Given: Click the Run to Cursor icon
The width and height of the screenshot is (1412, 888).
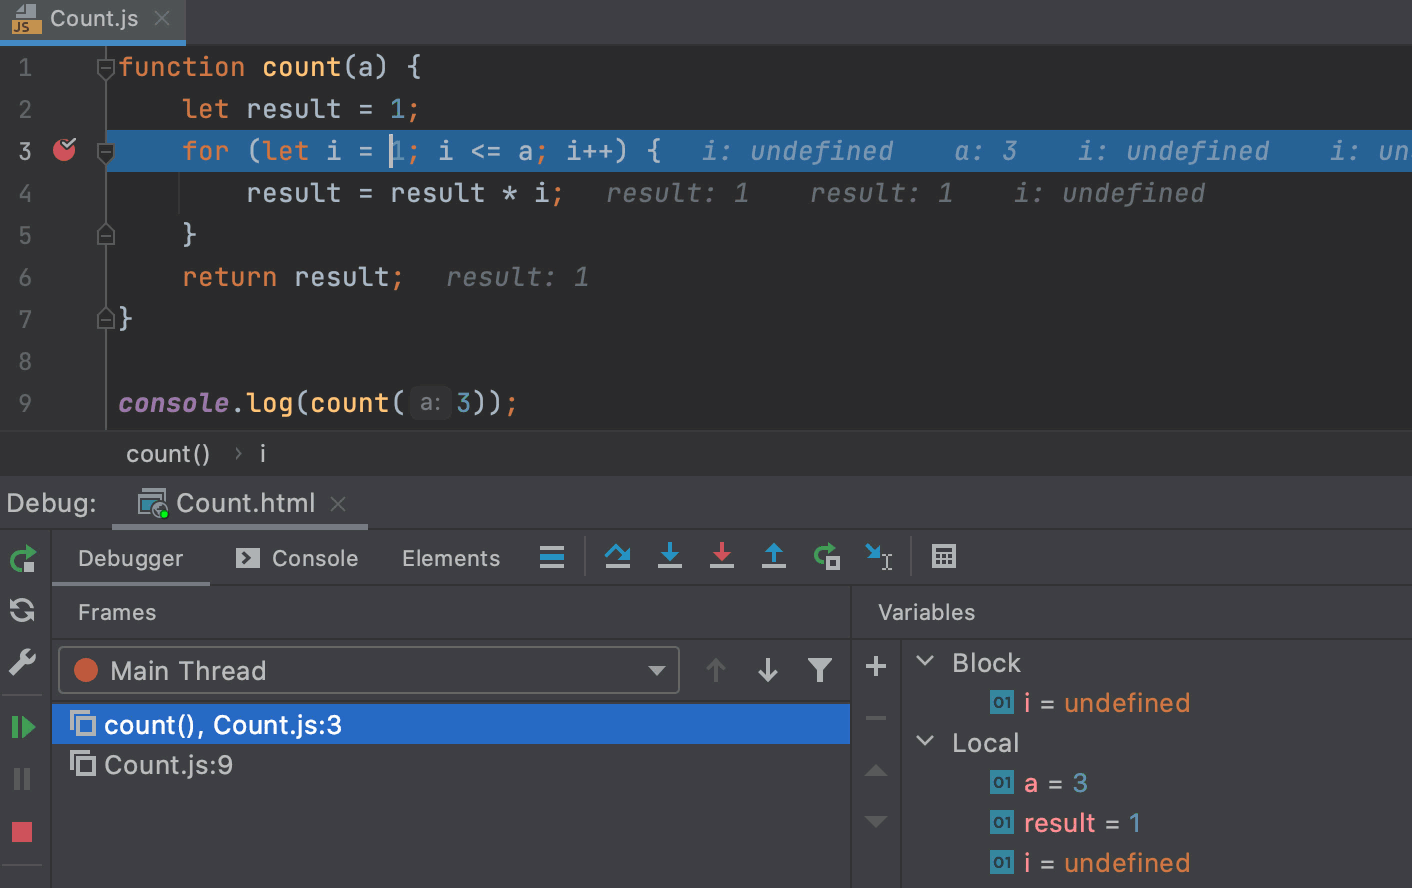Looking at the screenshot, I should (x=878, y=556).
